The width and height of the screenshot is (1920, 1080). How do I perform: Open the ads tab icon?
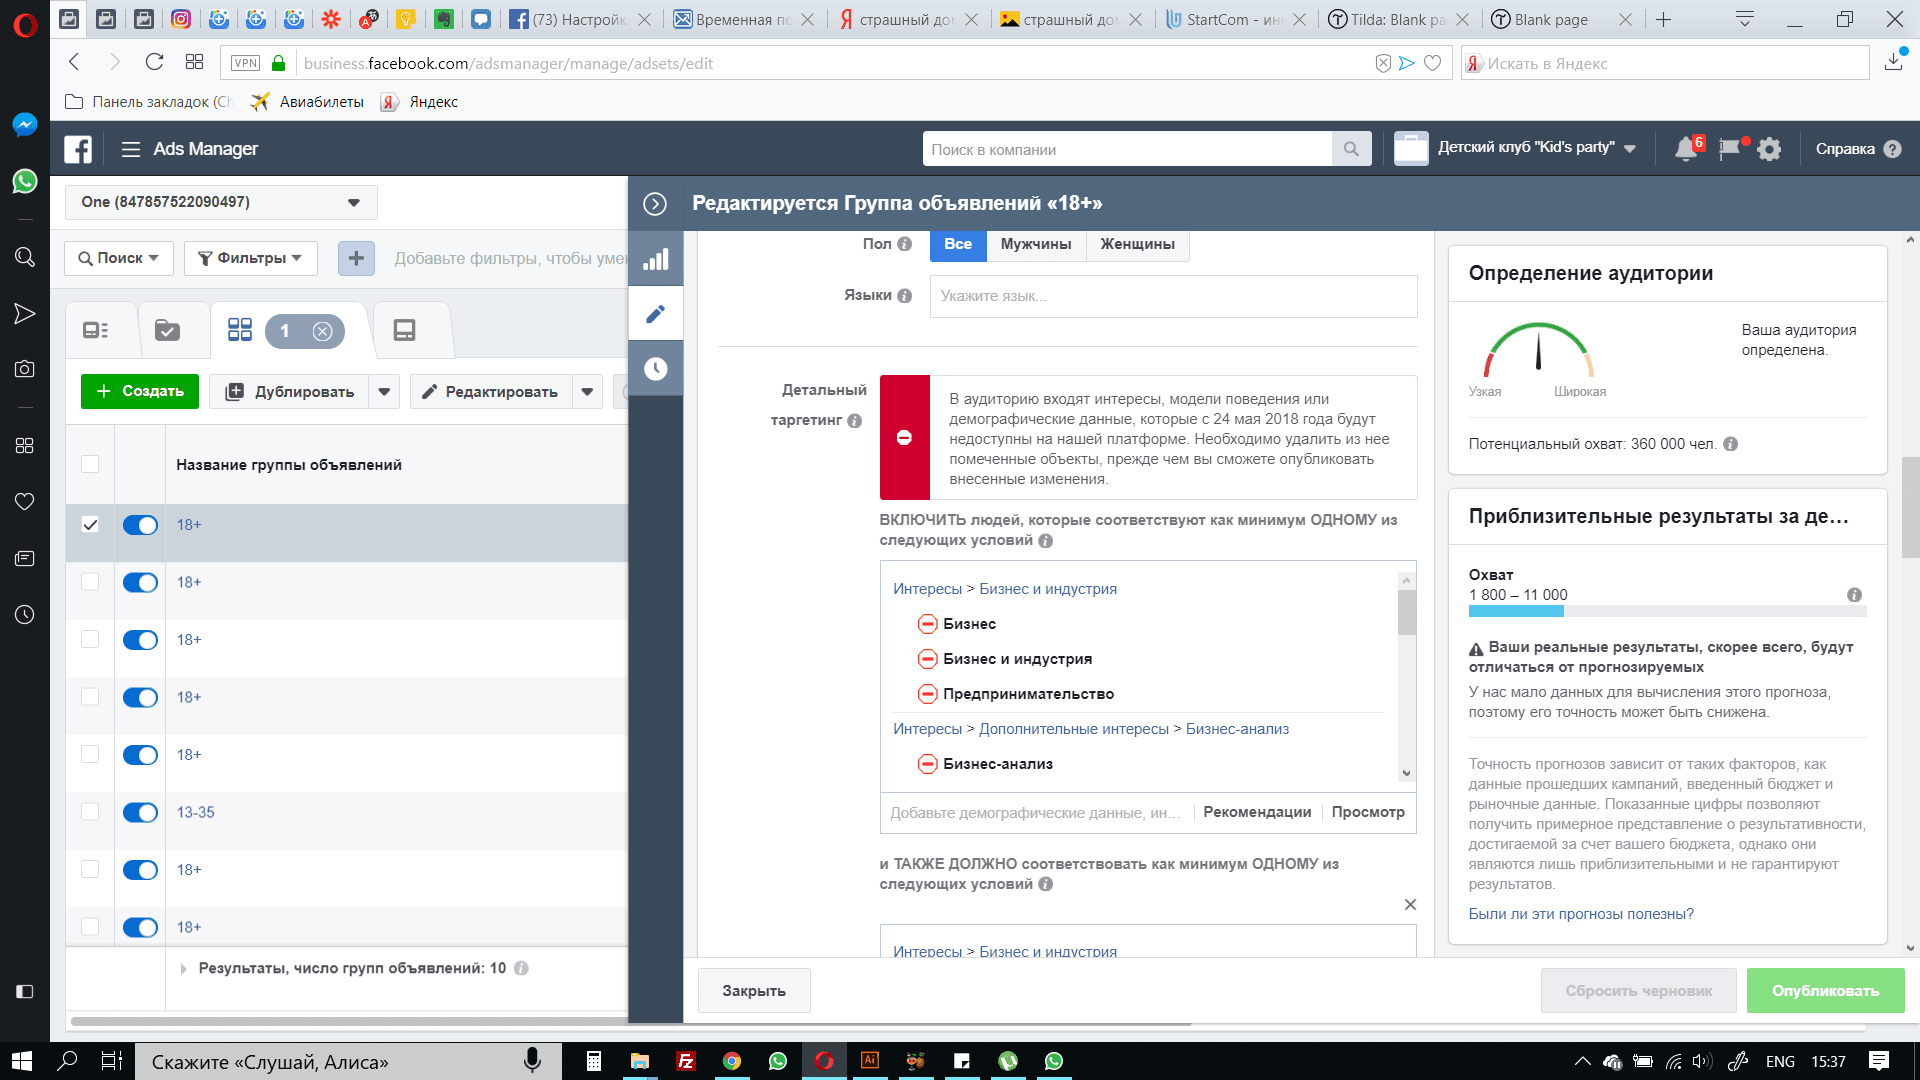(x=404, y=331)
